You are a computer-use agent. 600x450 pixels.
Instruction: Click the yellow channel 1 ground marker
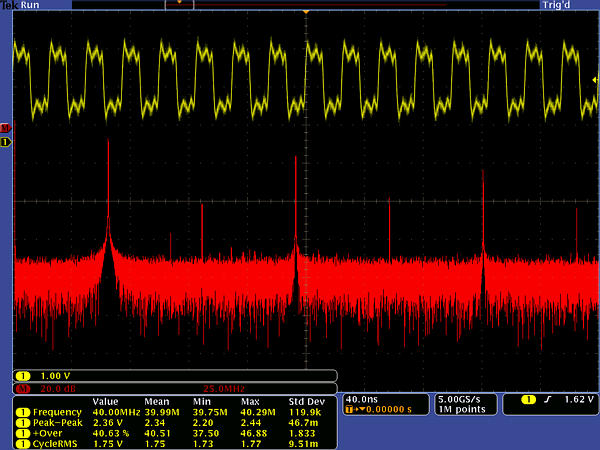click(x=5, y=142)
